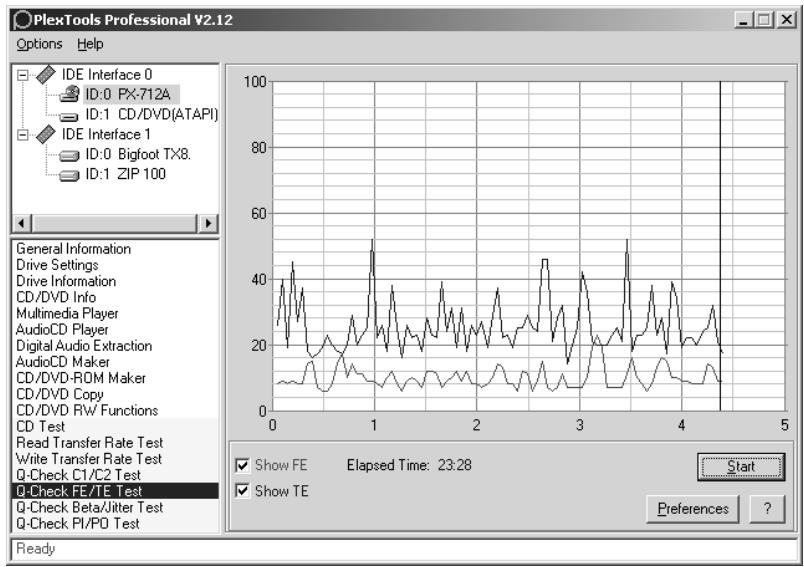Open CD/DVD Copy
This screenshot has width=804, height=567.
coord(60,394)
